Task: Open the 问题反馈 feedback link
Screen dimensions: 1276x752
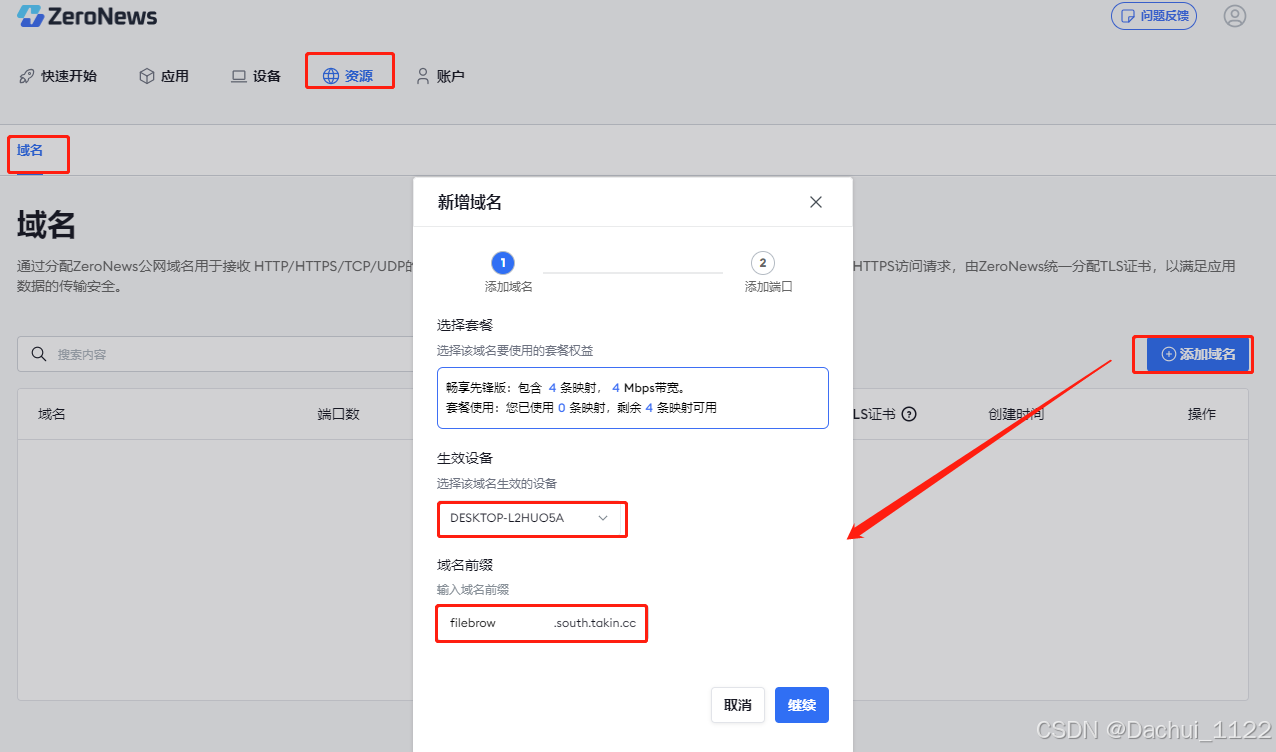Action: [x=1153, y=16]
